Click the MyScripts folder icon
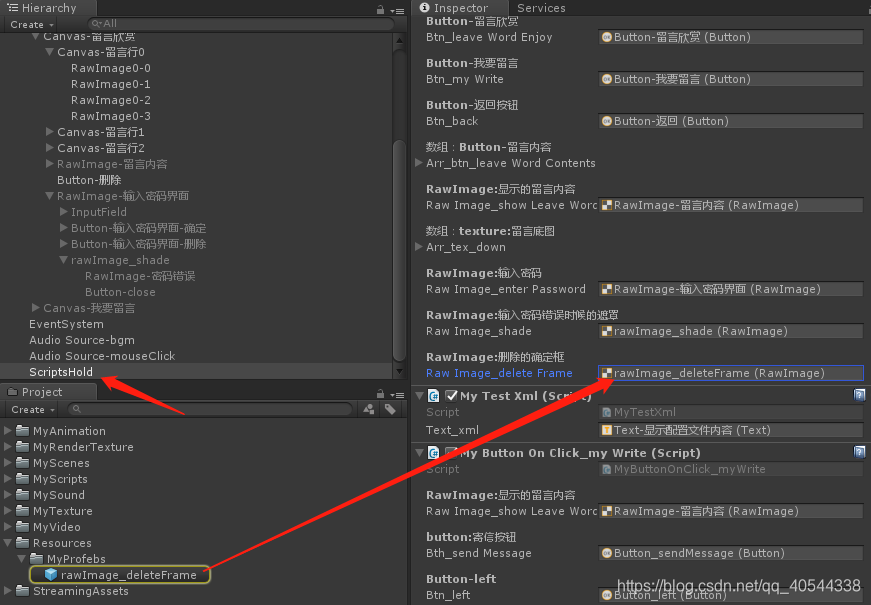The image size is (871, 605). tap(23, 478)
